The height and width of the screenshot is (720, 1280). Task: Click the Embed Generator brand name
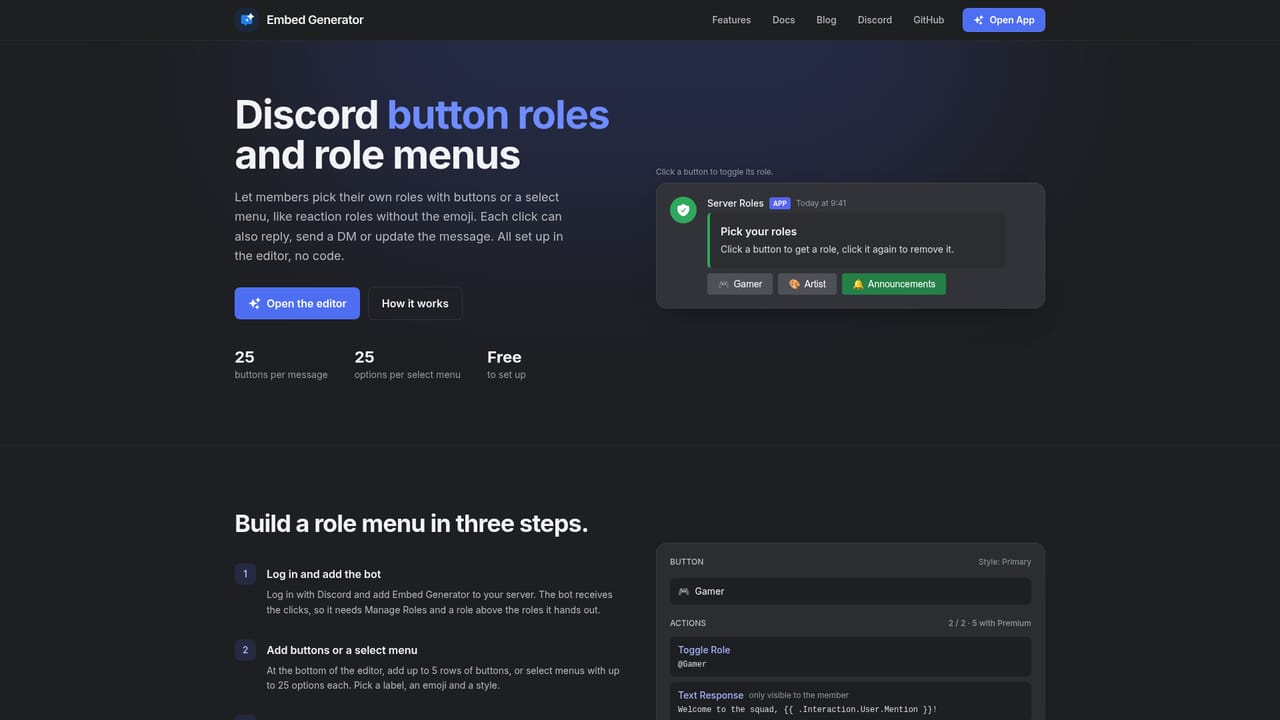point(315,20)
